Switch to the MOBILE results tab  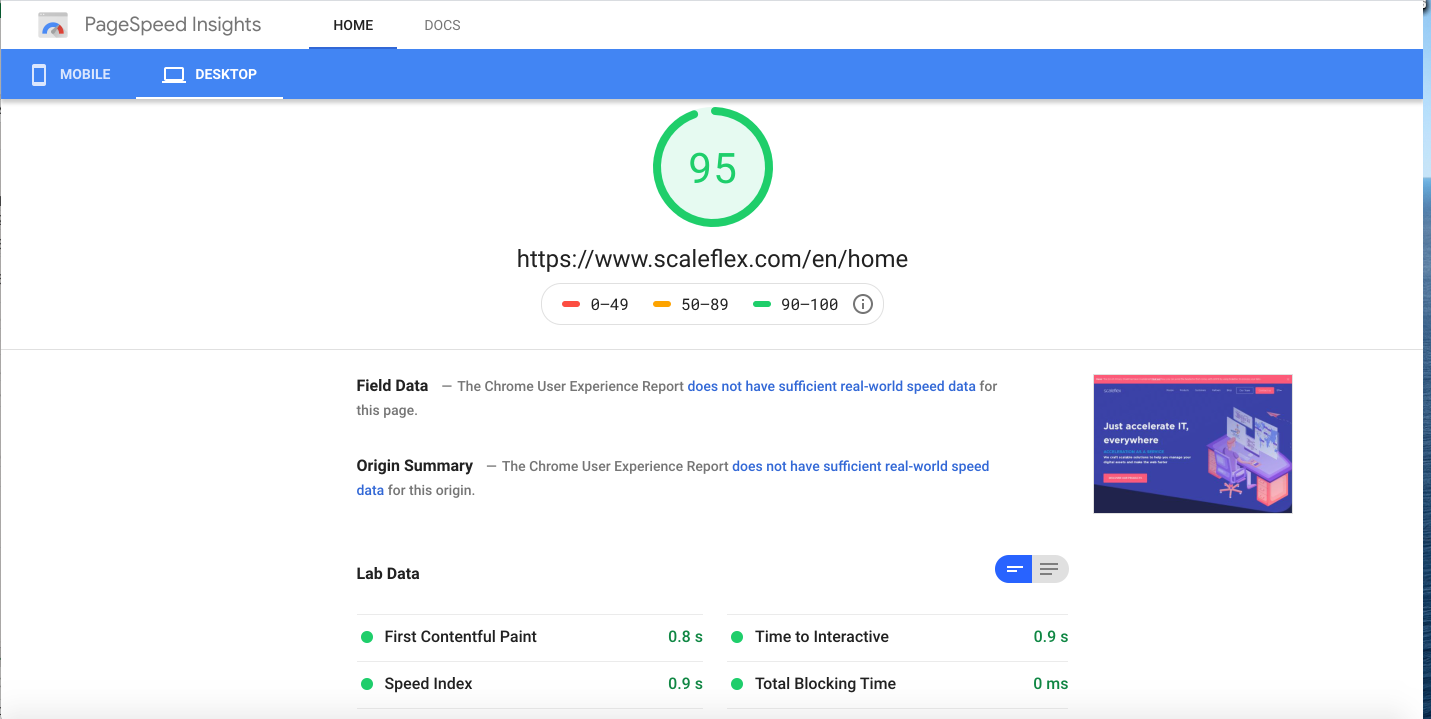(71, 75)
